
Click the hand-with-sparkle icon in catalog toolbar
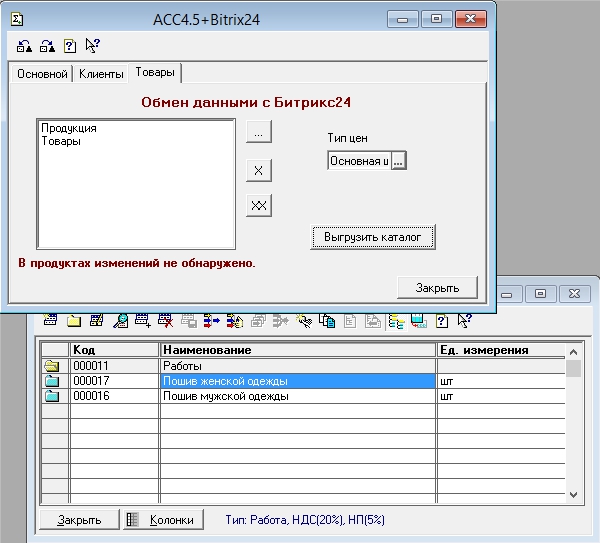coord(304,321)
